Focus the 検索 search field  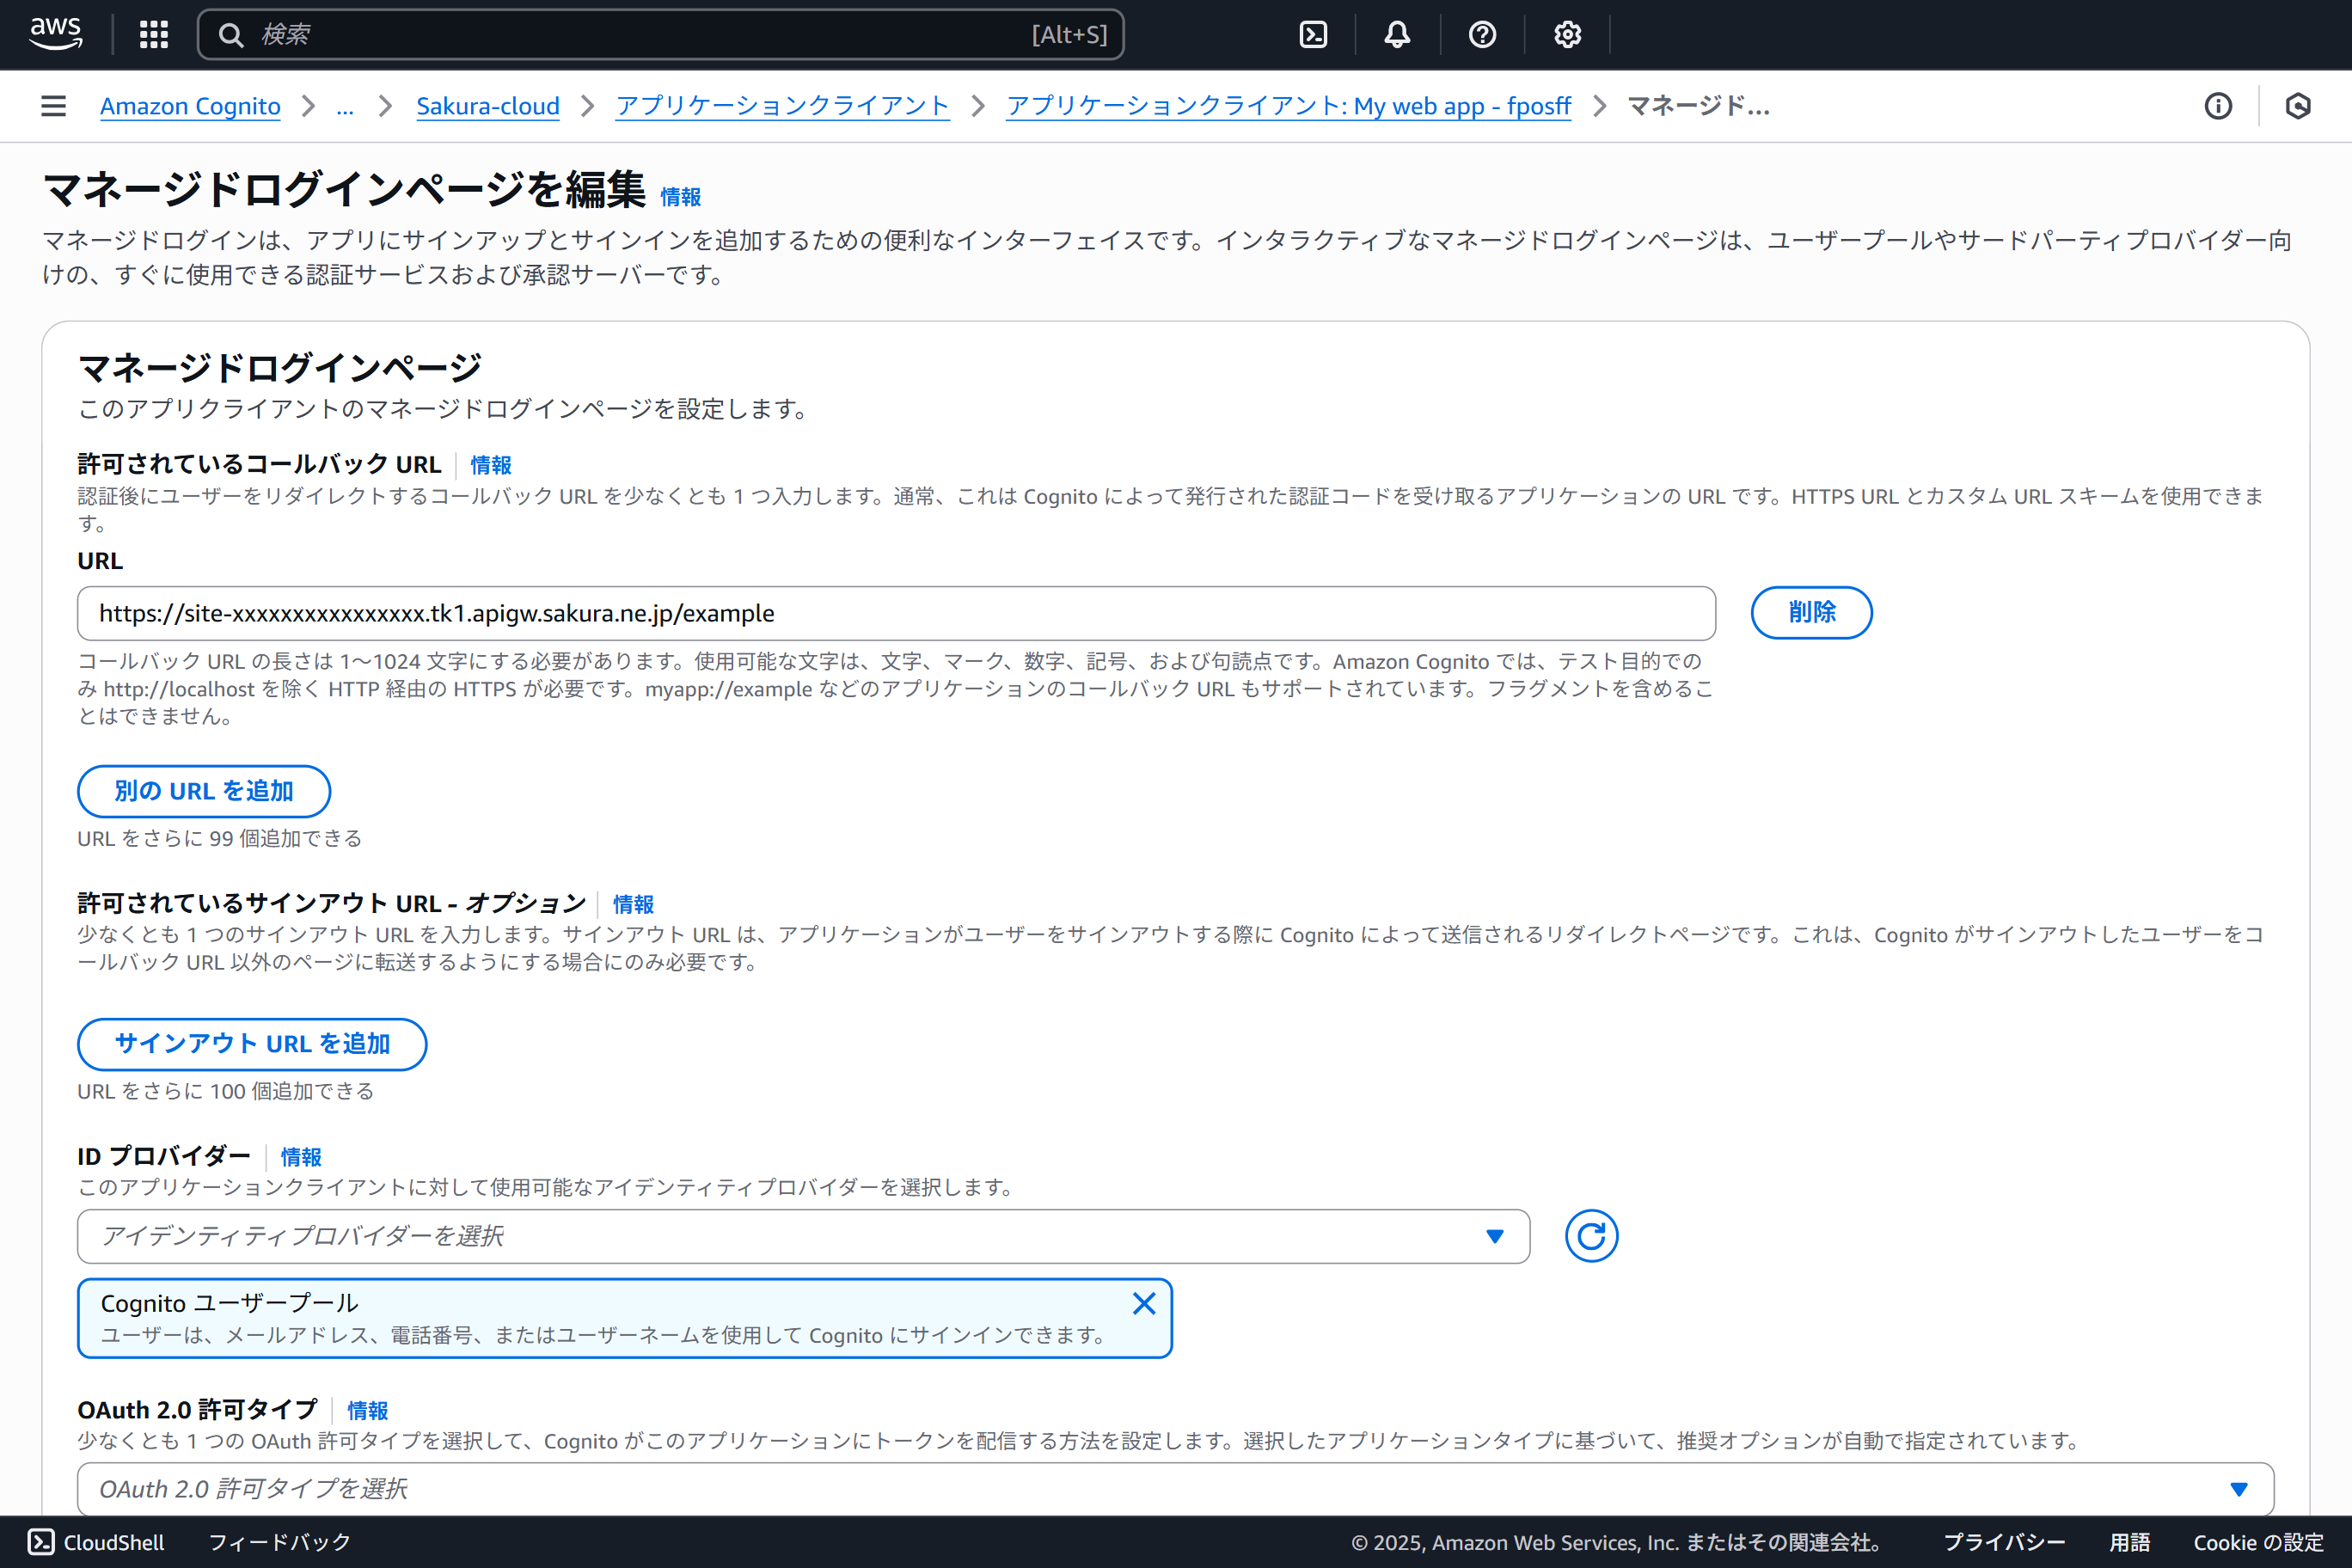pos(661,35)
